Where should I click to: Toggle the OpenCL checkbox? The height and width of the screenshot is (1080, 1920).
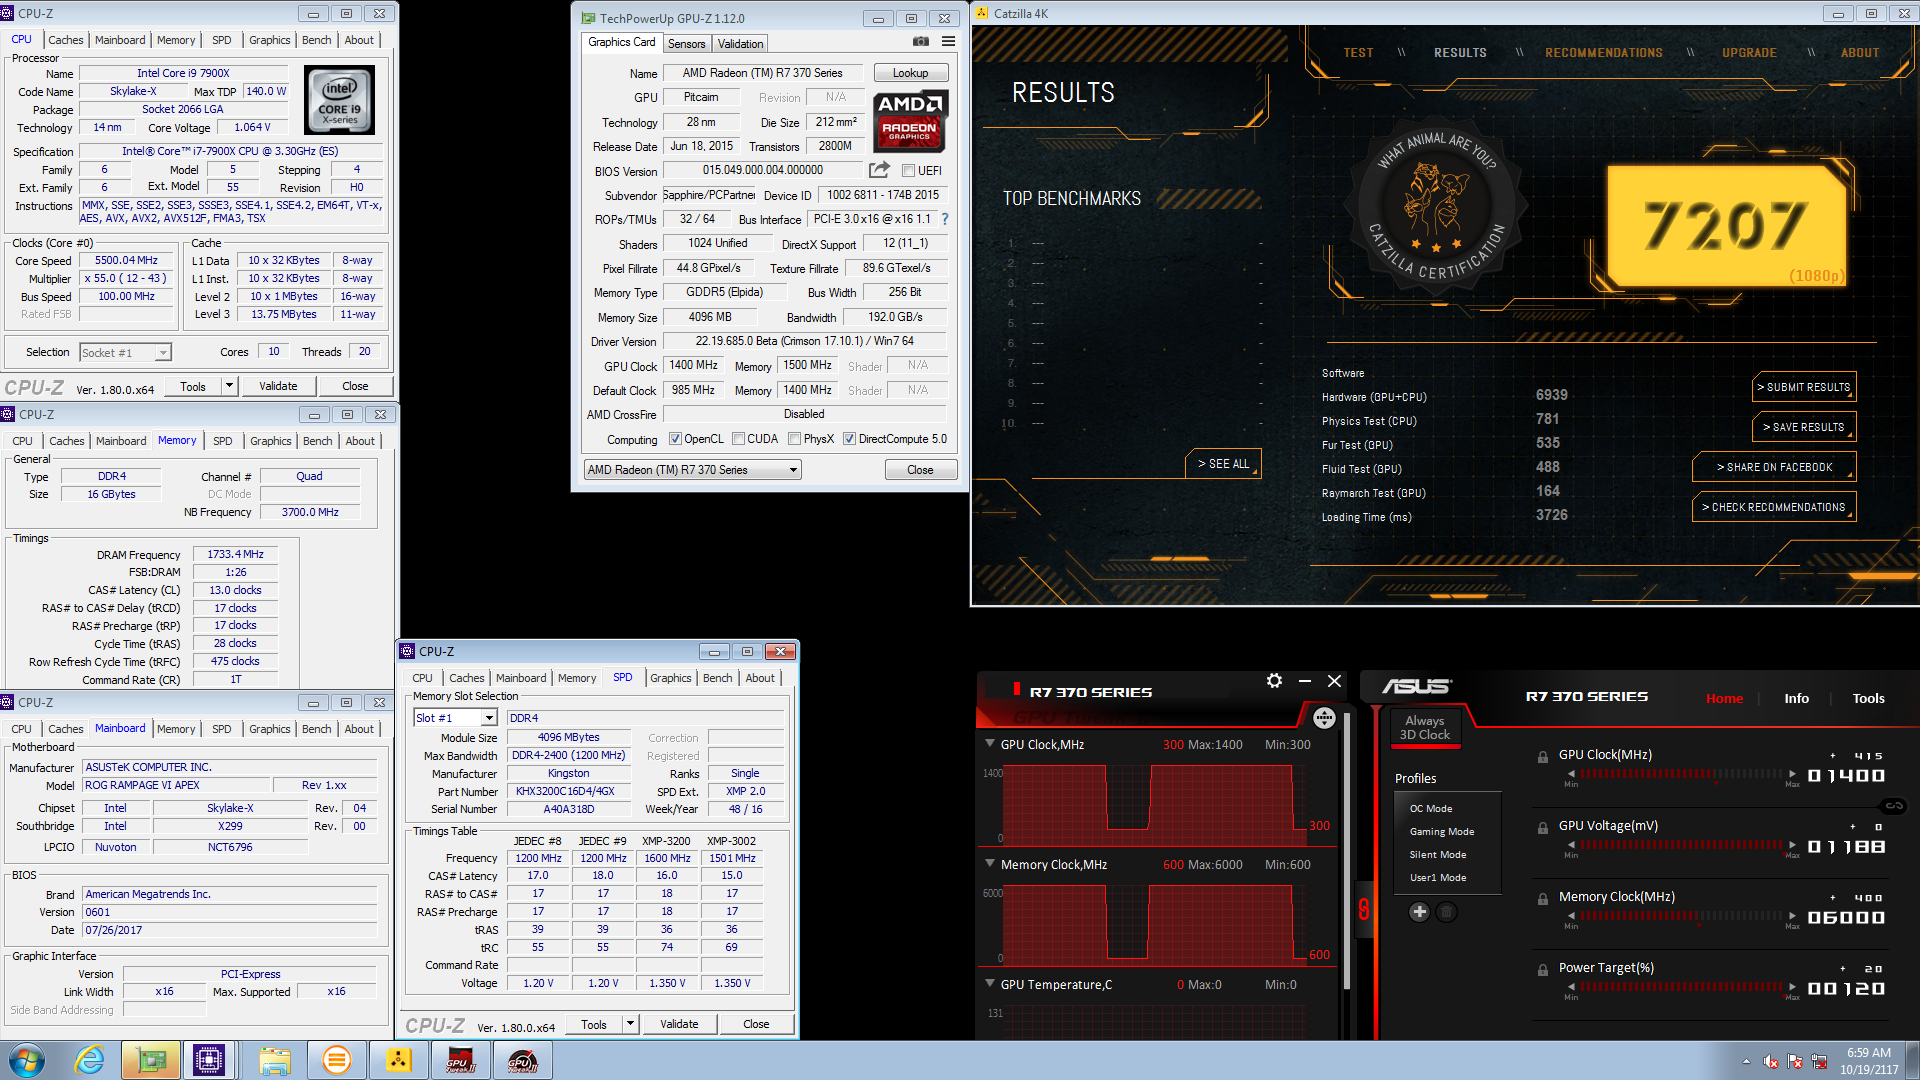[675, 439]
